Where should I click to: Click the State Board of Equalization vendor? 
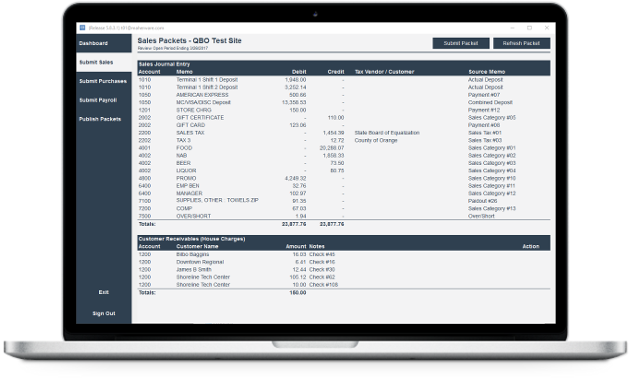(387, 133)
